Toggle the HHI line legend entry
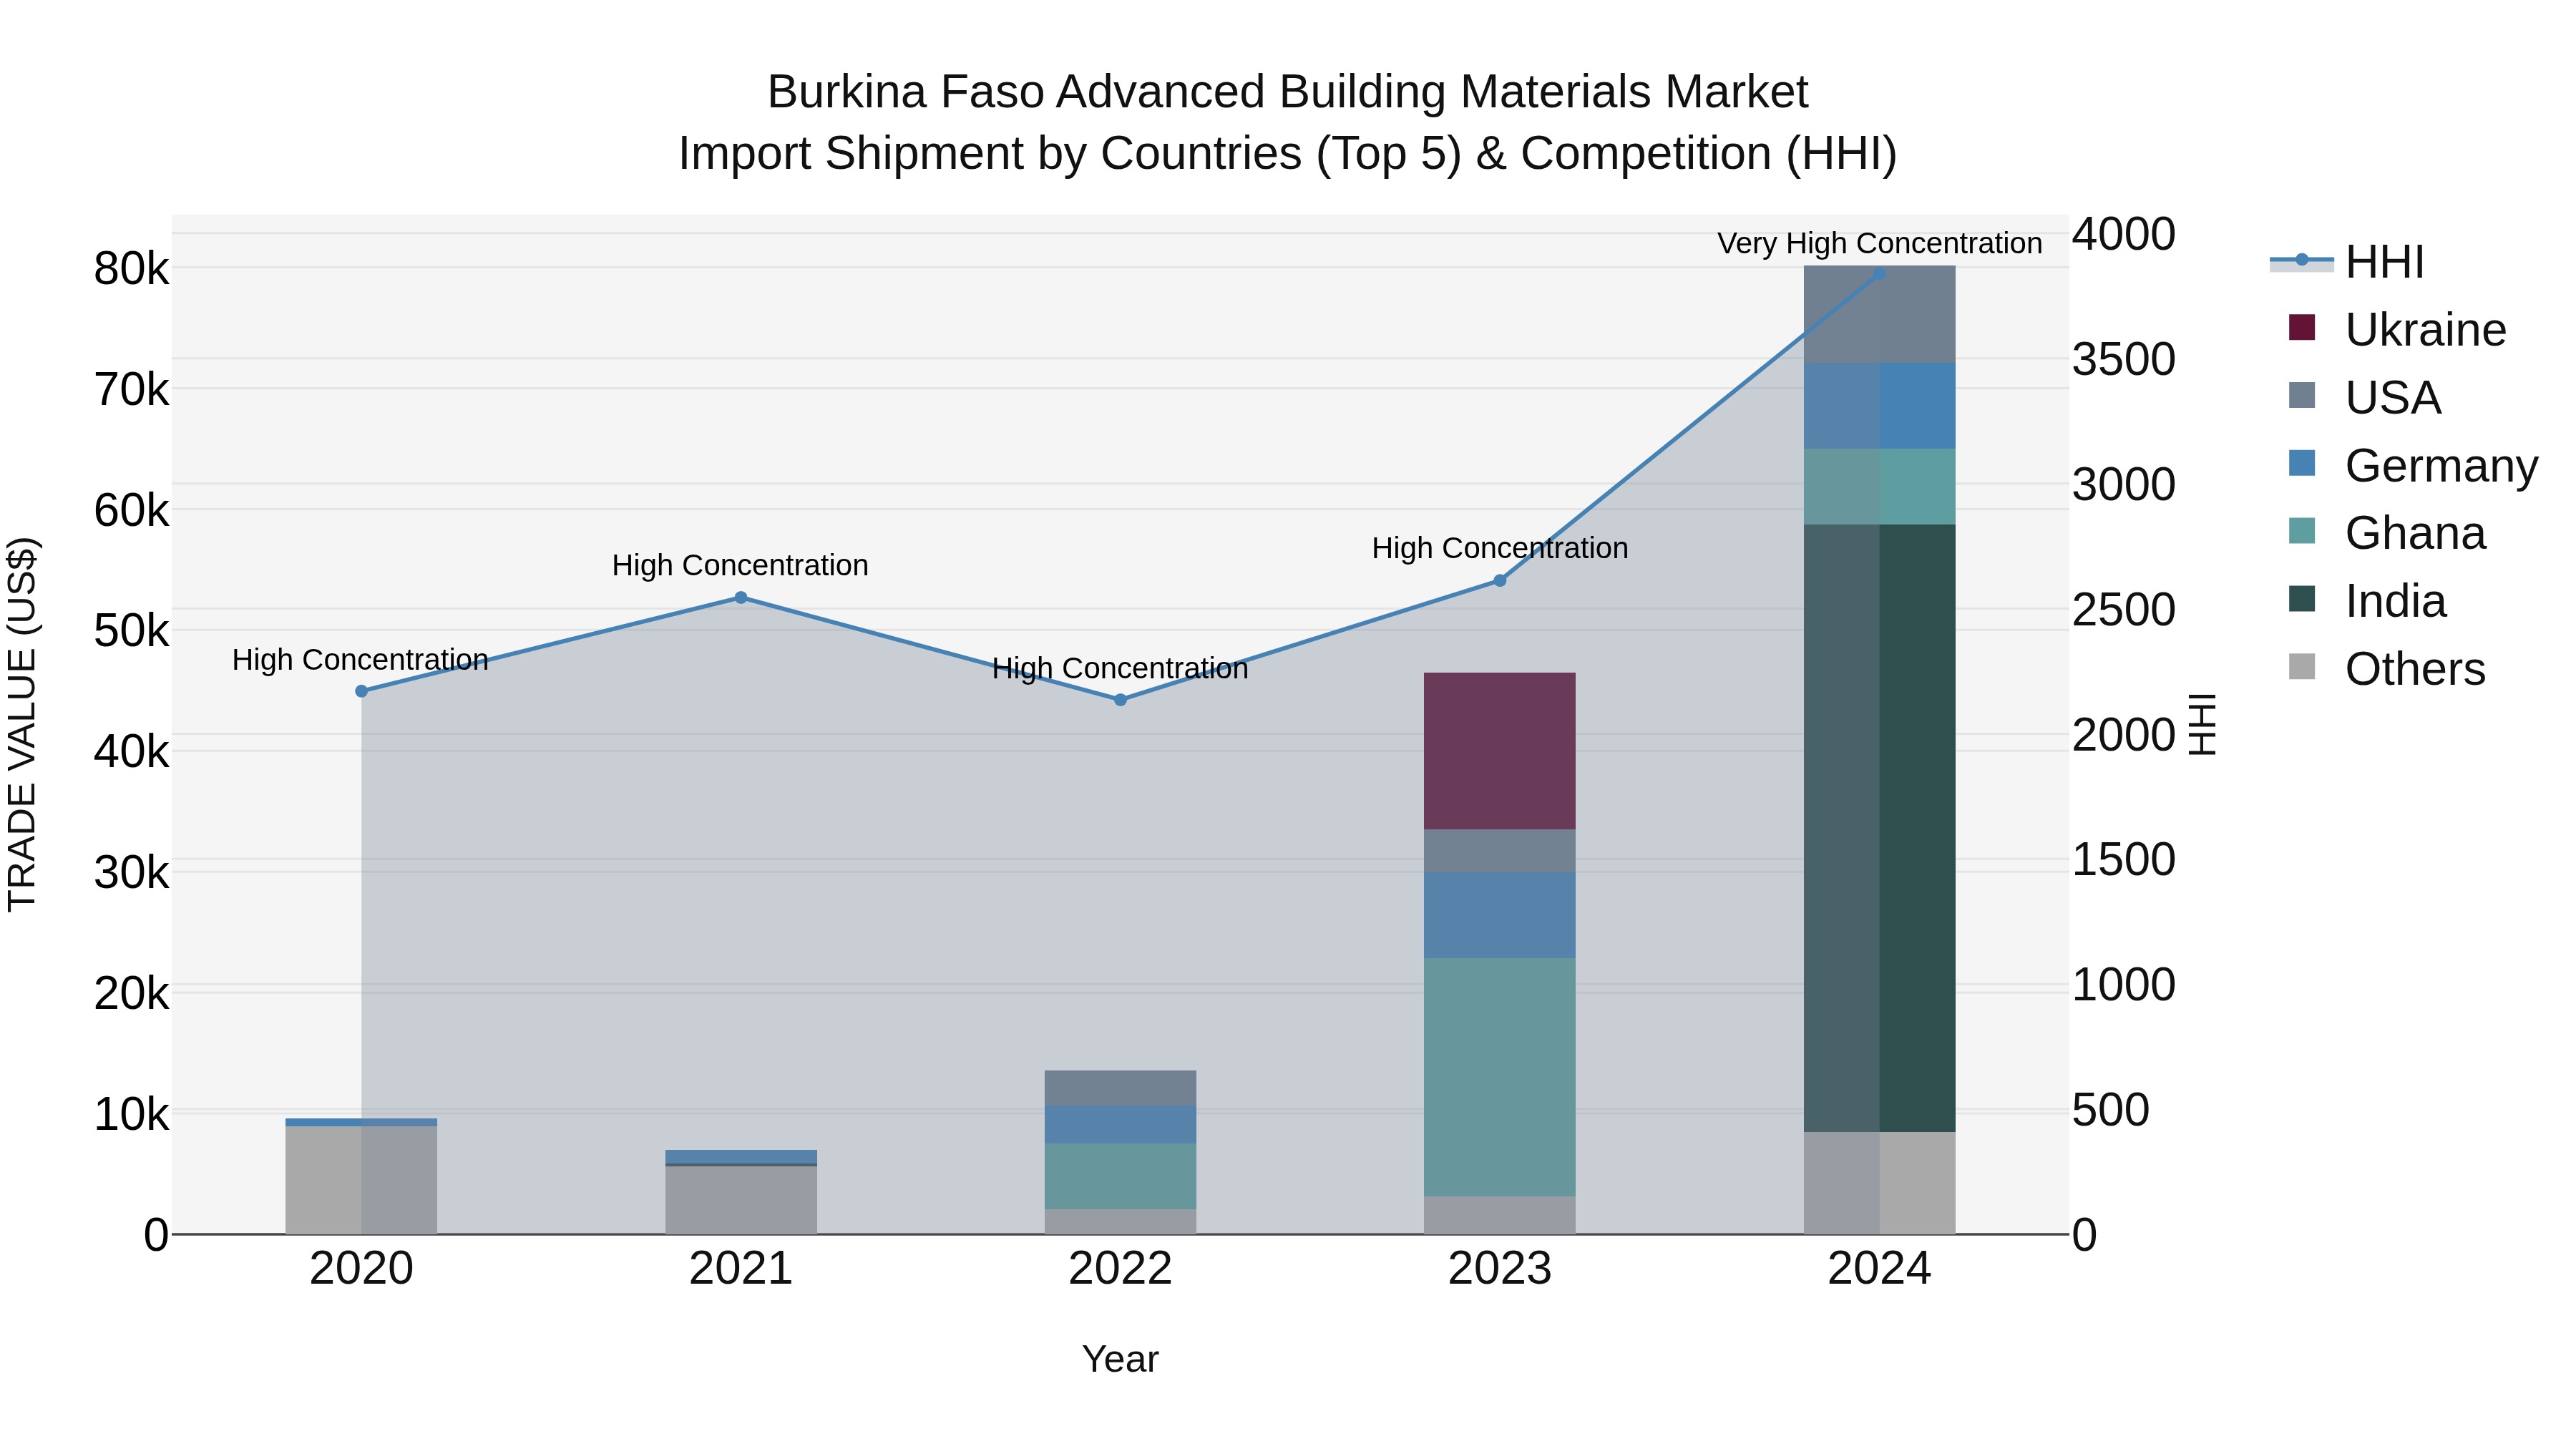2576x1449 pixels. click(x=2346, y=262)
